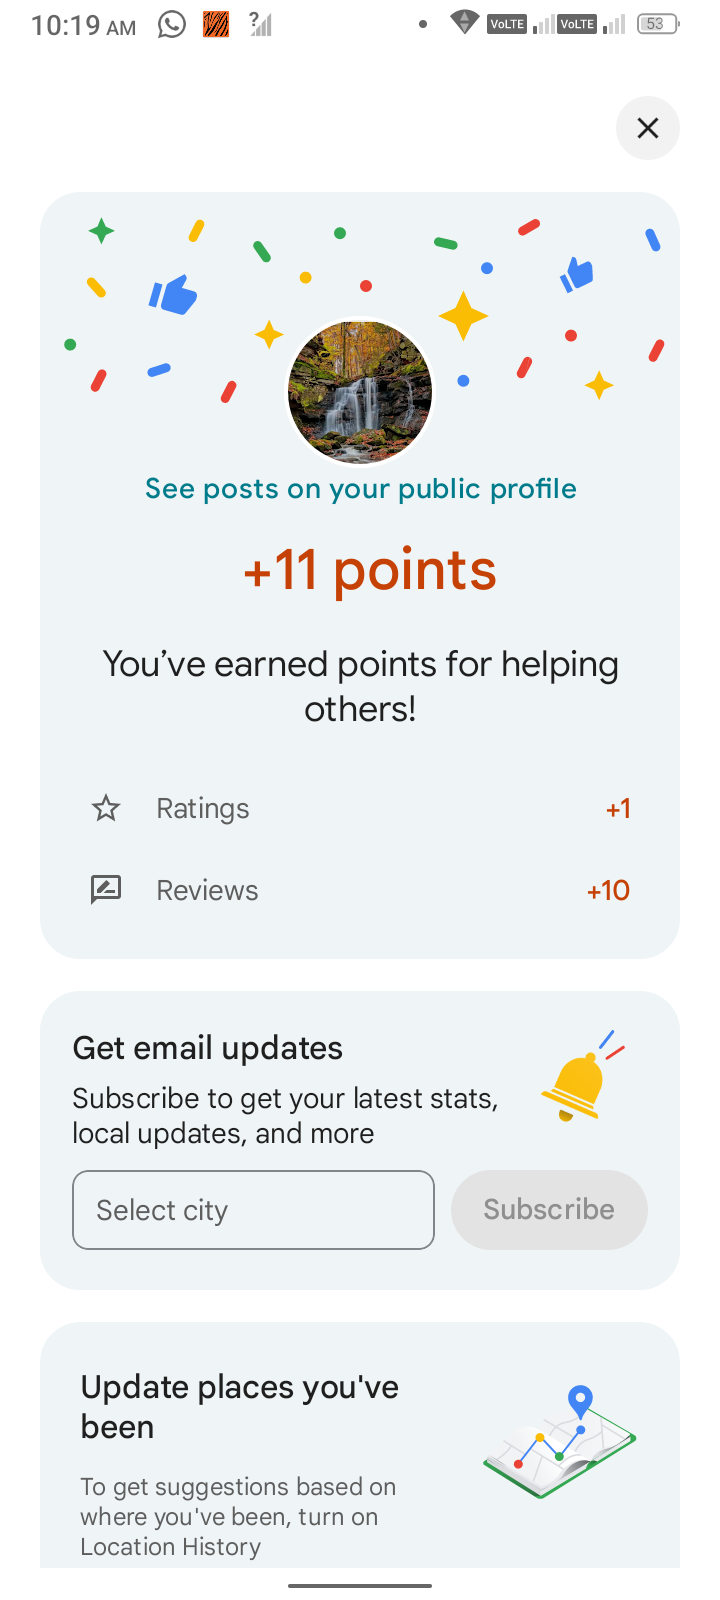The width and height of the screenshot is (720, 1600).
Task: Tap the +10 reviews points value
Action: pyautogui.click(x=608, y=890)
